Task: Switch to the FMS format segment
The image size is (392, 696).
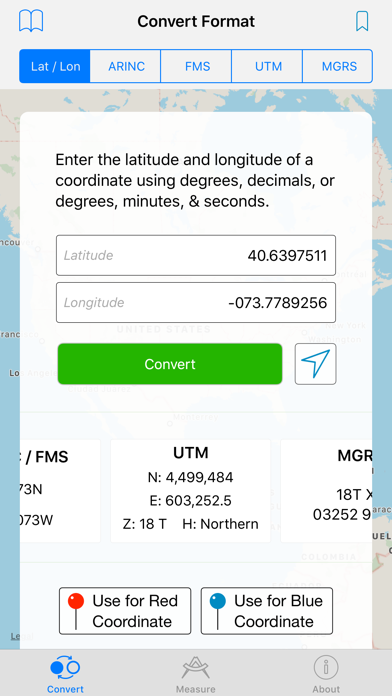Action: [x=197, y=66]
